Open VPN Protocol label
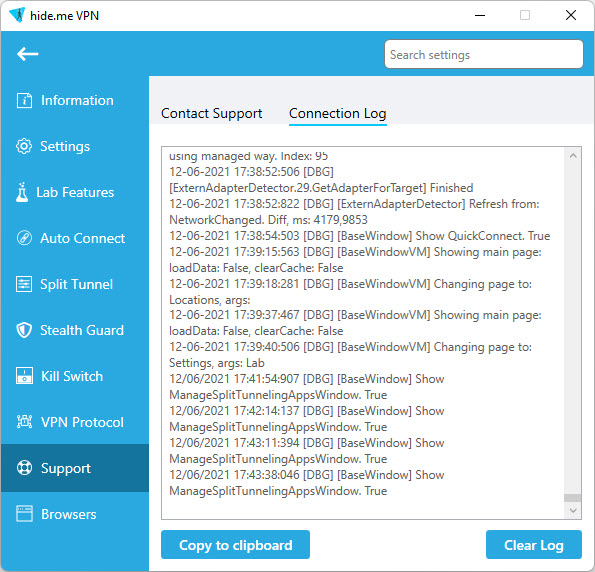Viewport: 595px width, 572px height. [82, 422]
